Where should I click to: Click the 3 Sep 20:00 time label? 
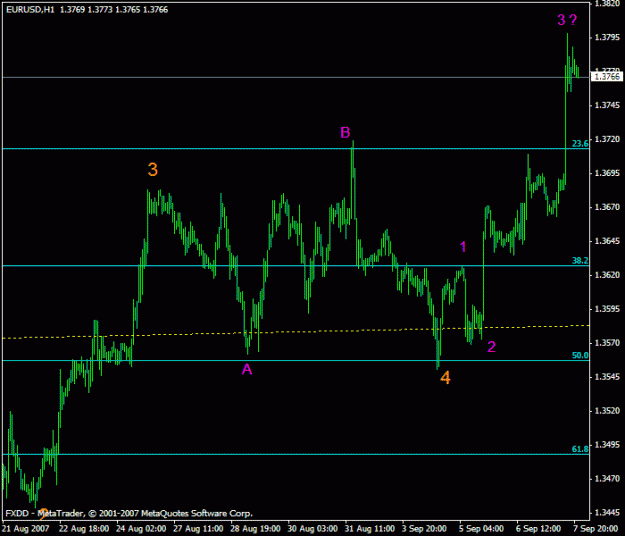[424, 528]
